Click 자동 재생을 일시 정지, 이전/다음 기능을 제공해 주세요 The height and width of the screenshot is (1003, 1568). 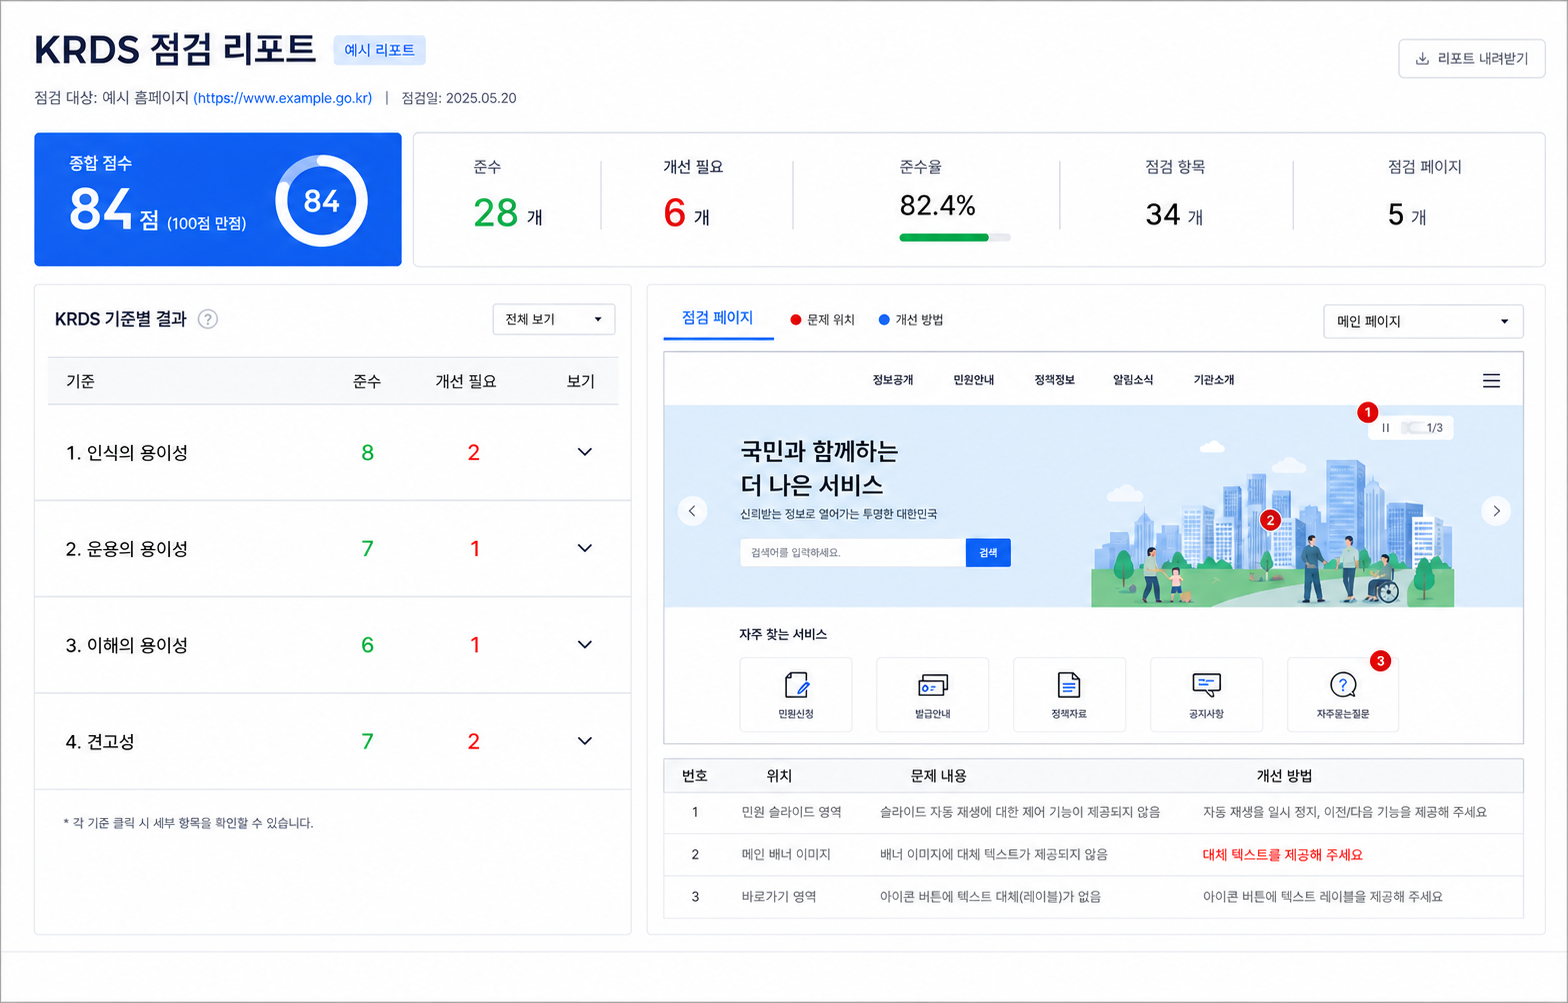[1345, 812]
